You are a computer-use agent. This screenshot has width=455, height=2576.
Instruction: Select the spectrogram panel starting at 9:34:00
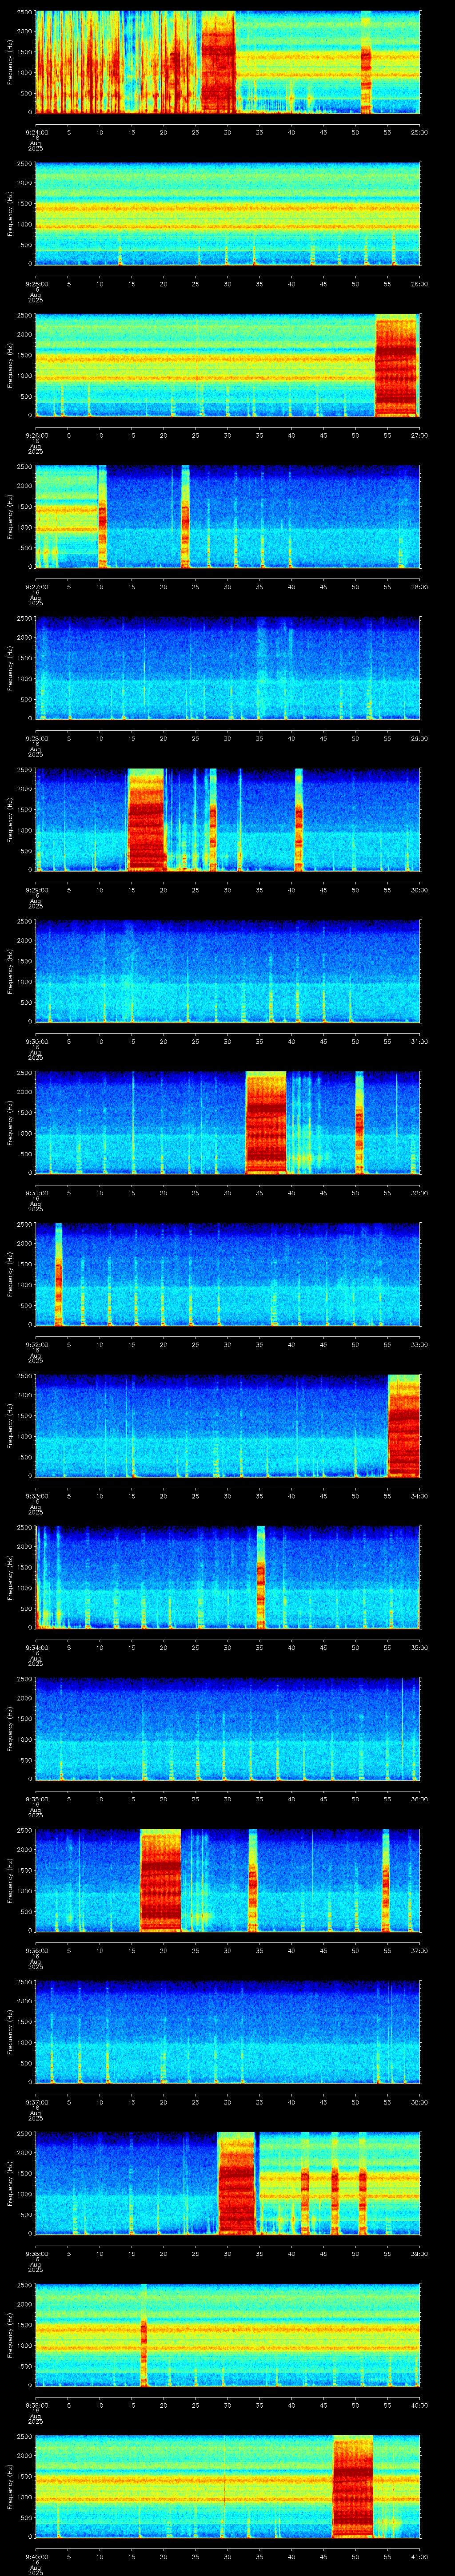[x=227, y=1578]
